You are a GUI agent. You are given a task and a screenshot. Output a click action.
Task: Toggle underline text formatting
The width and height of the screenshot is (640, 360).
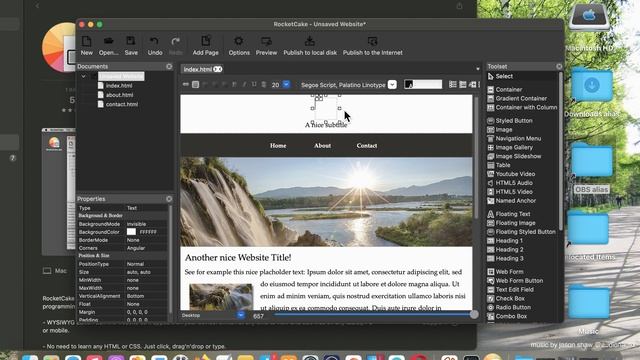click(254, 84)
